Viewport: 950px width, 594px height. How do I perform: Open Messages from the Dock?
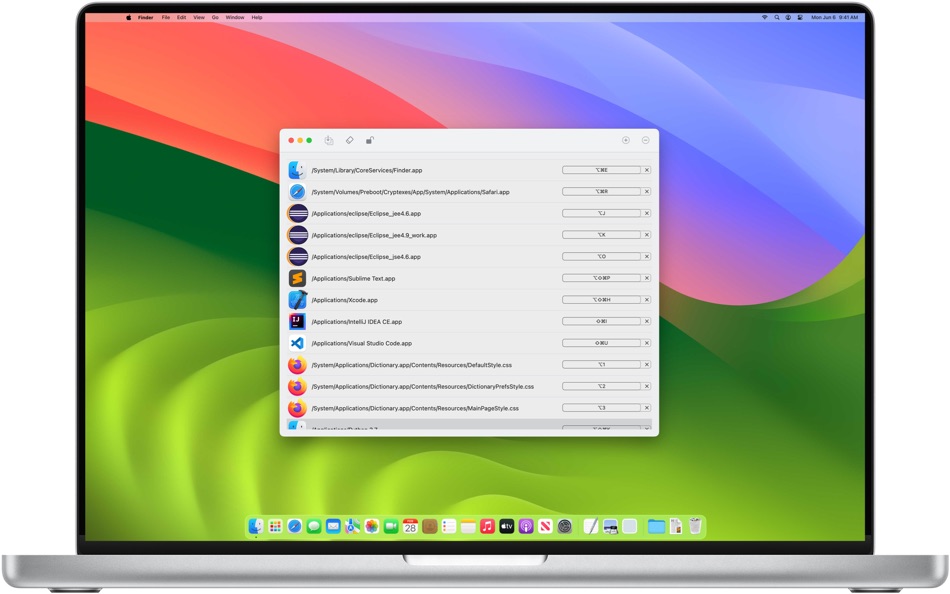coord(314,526)
